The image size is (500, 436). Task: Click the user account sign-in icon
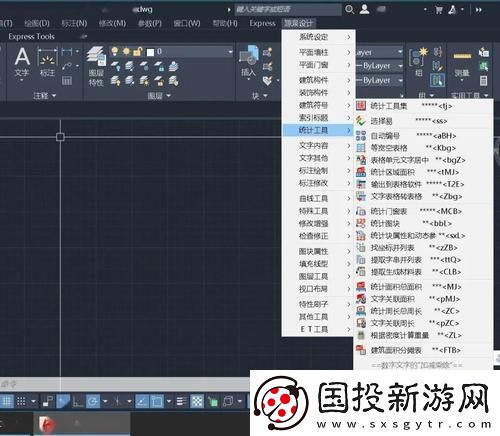pyautogui.click(x=364, y=9)
